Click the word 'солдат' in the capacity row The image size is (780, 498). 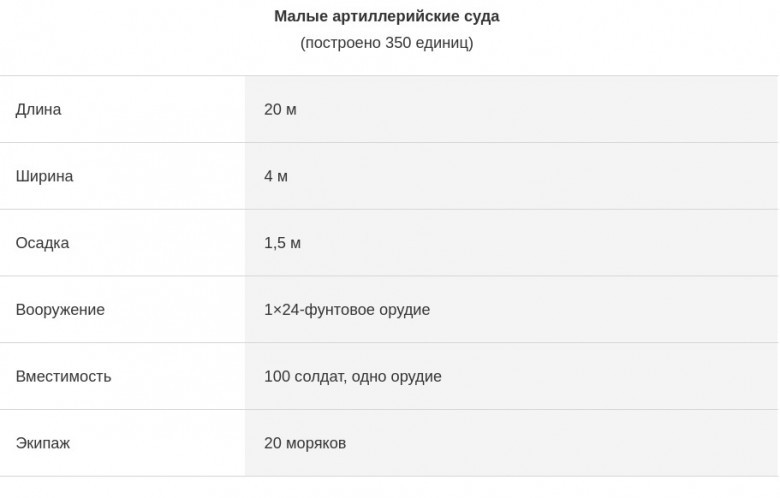click(x=320, y=376)
